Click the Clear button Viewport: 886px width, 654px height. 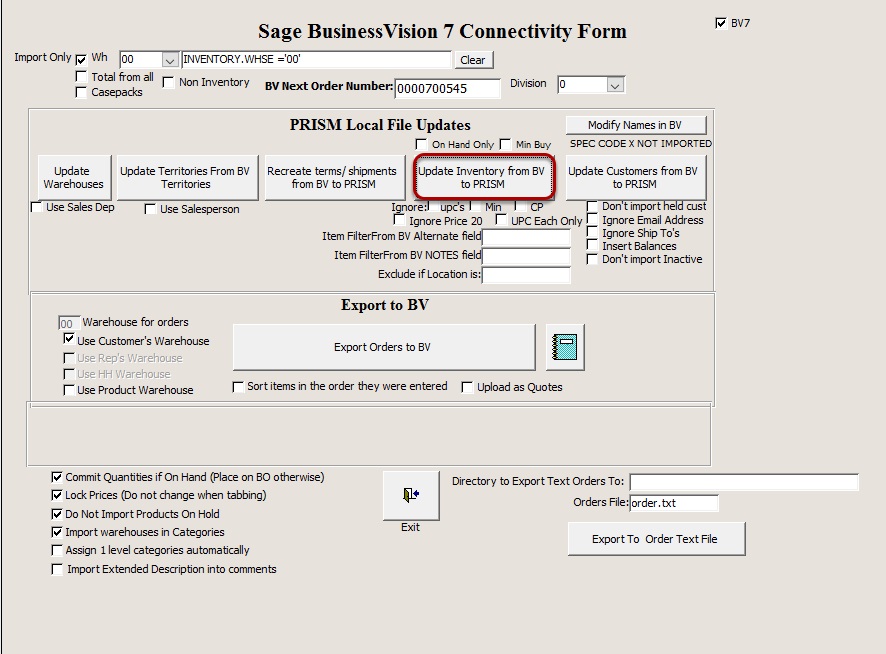[474, 60]
